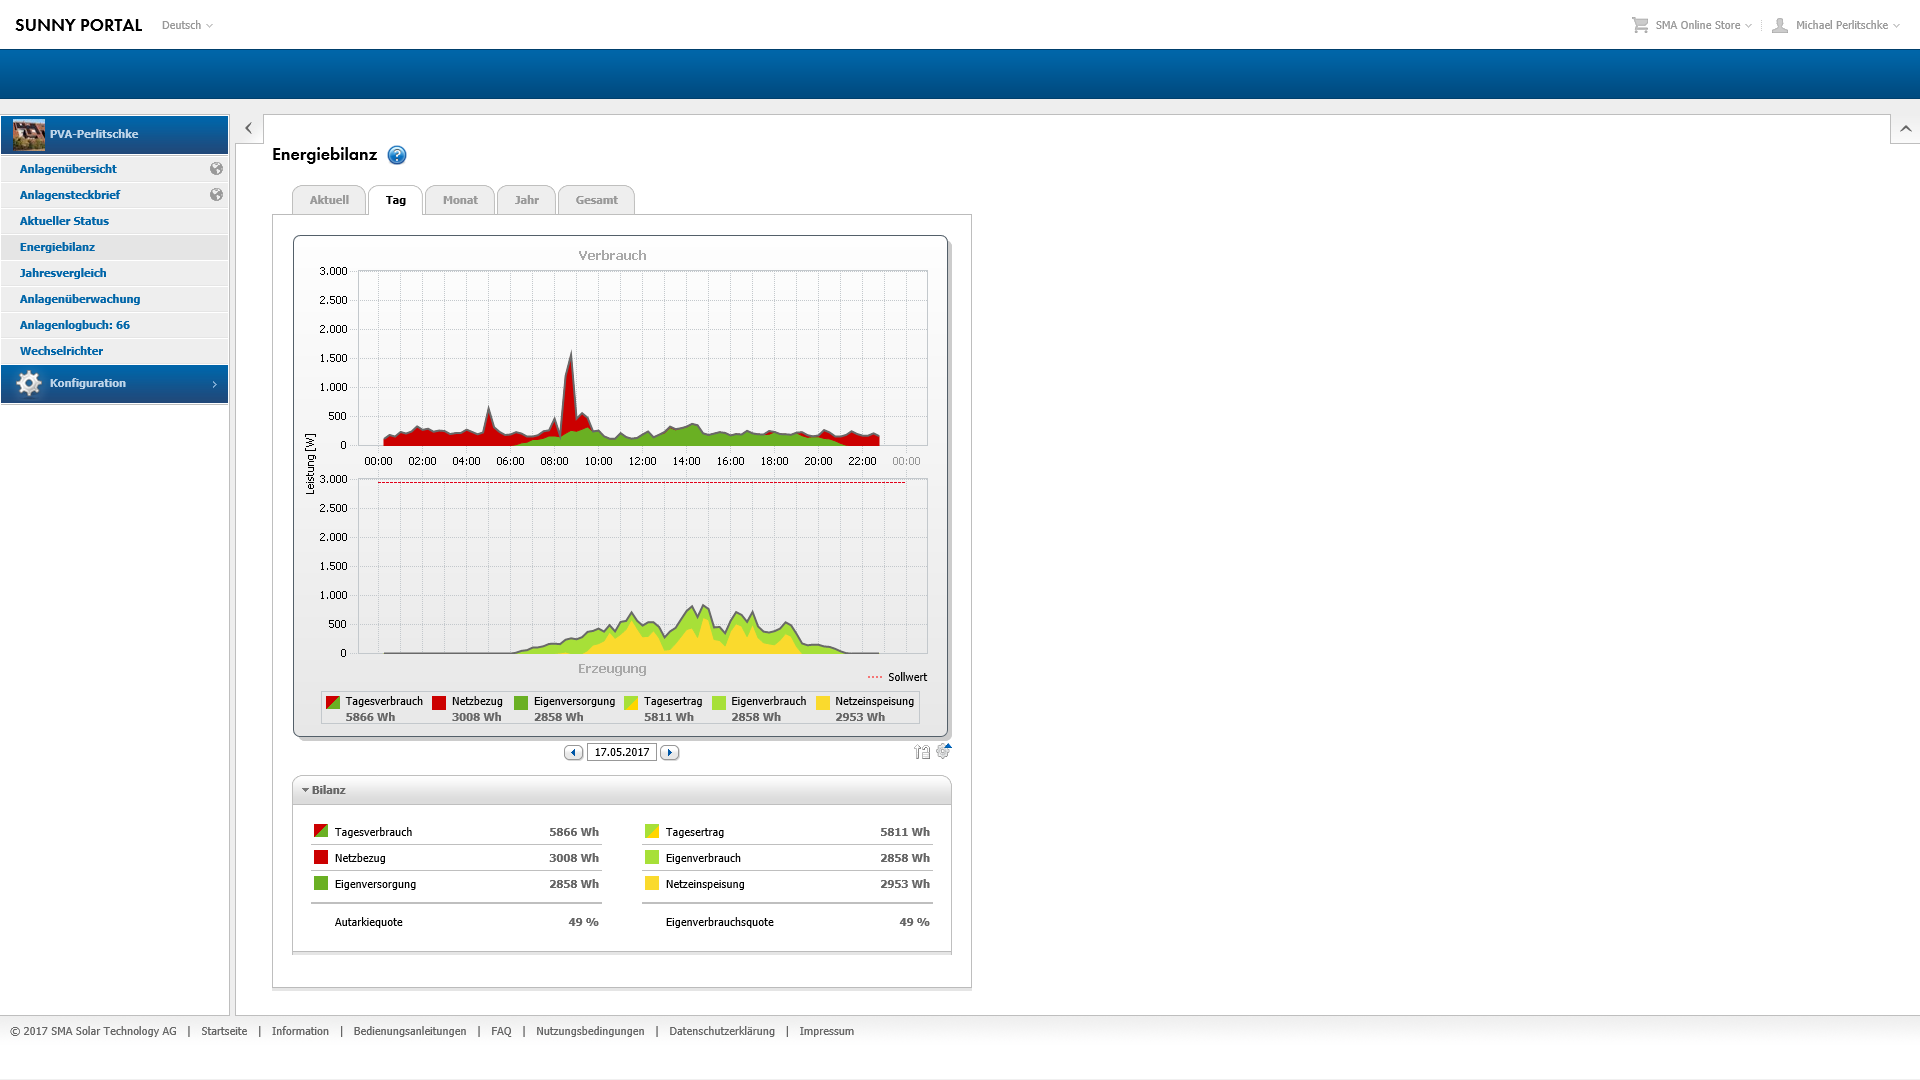1920x1080 pixels.
Task: Open Michael Perlitschke user menu
Action: 1840,25
